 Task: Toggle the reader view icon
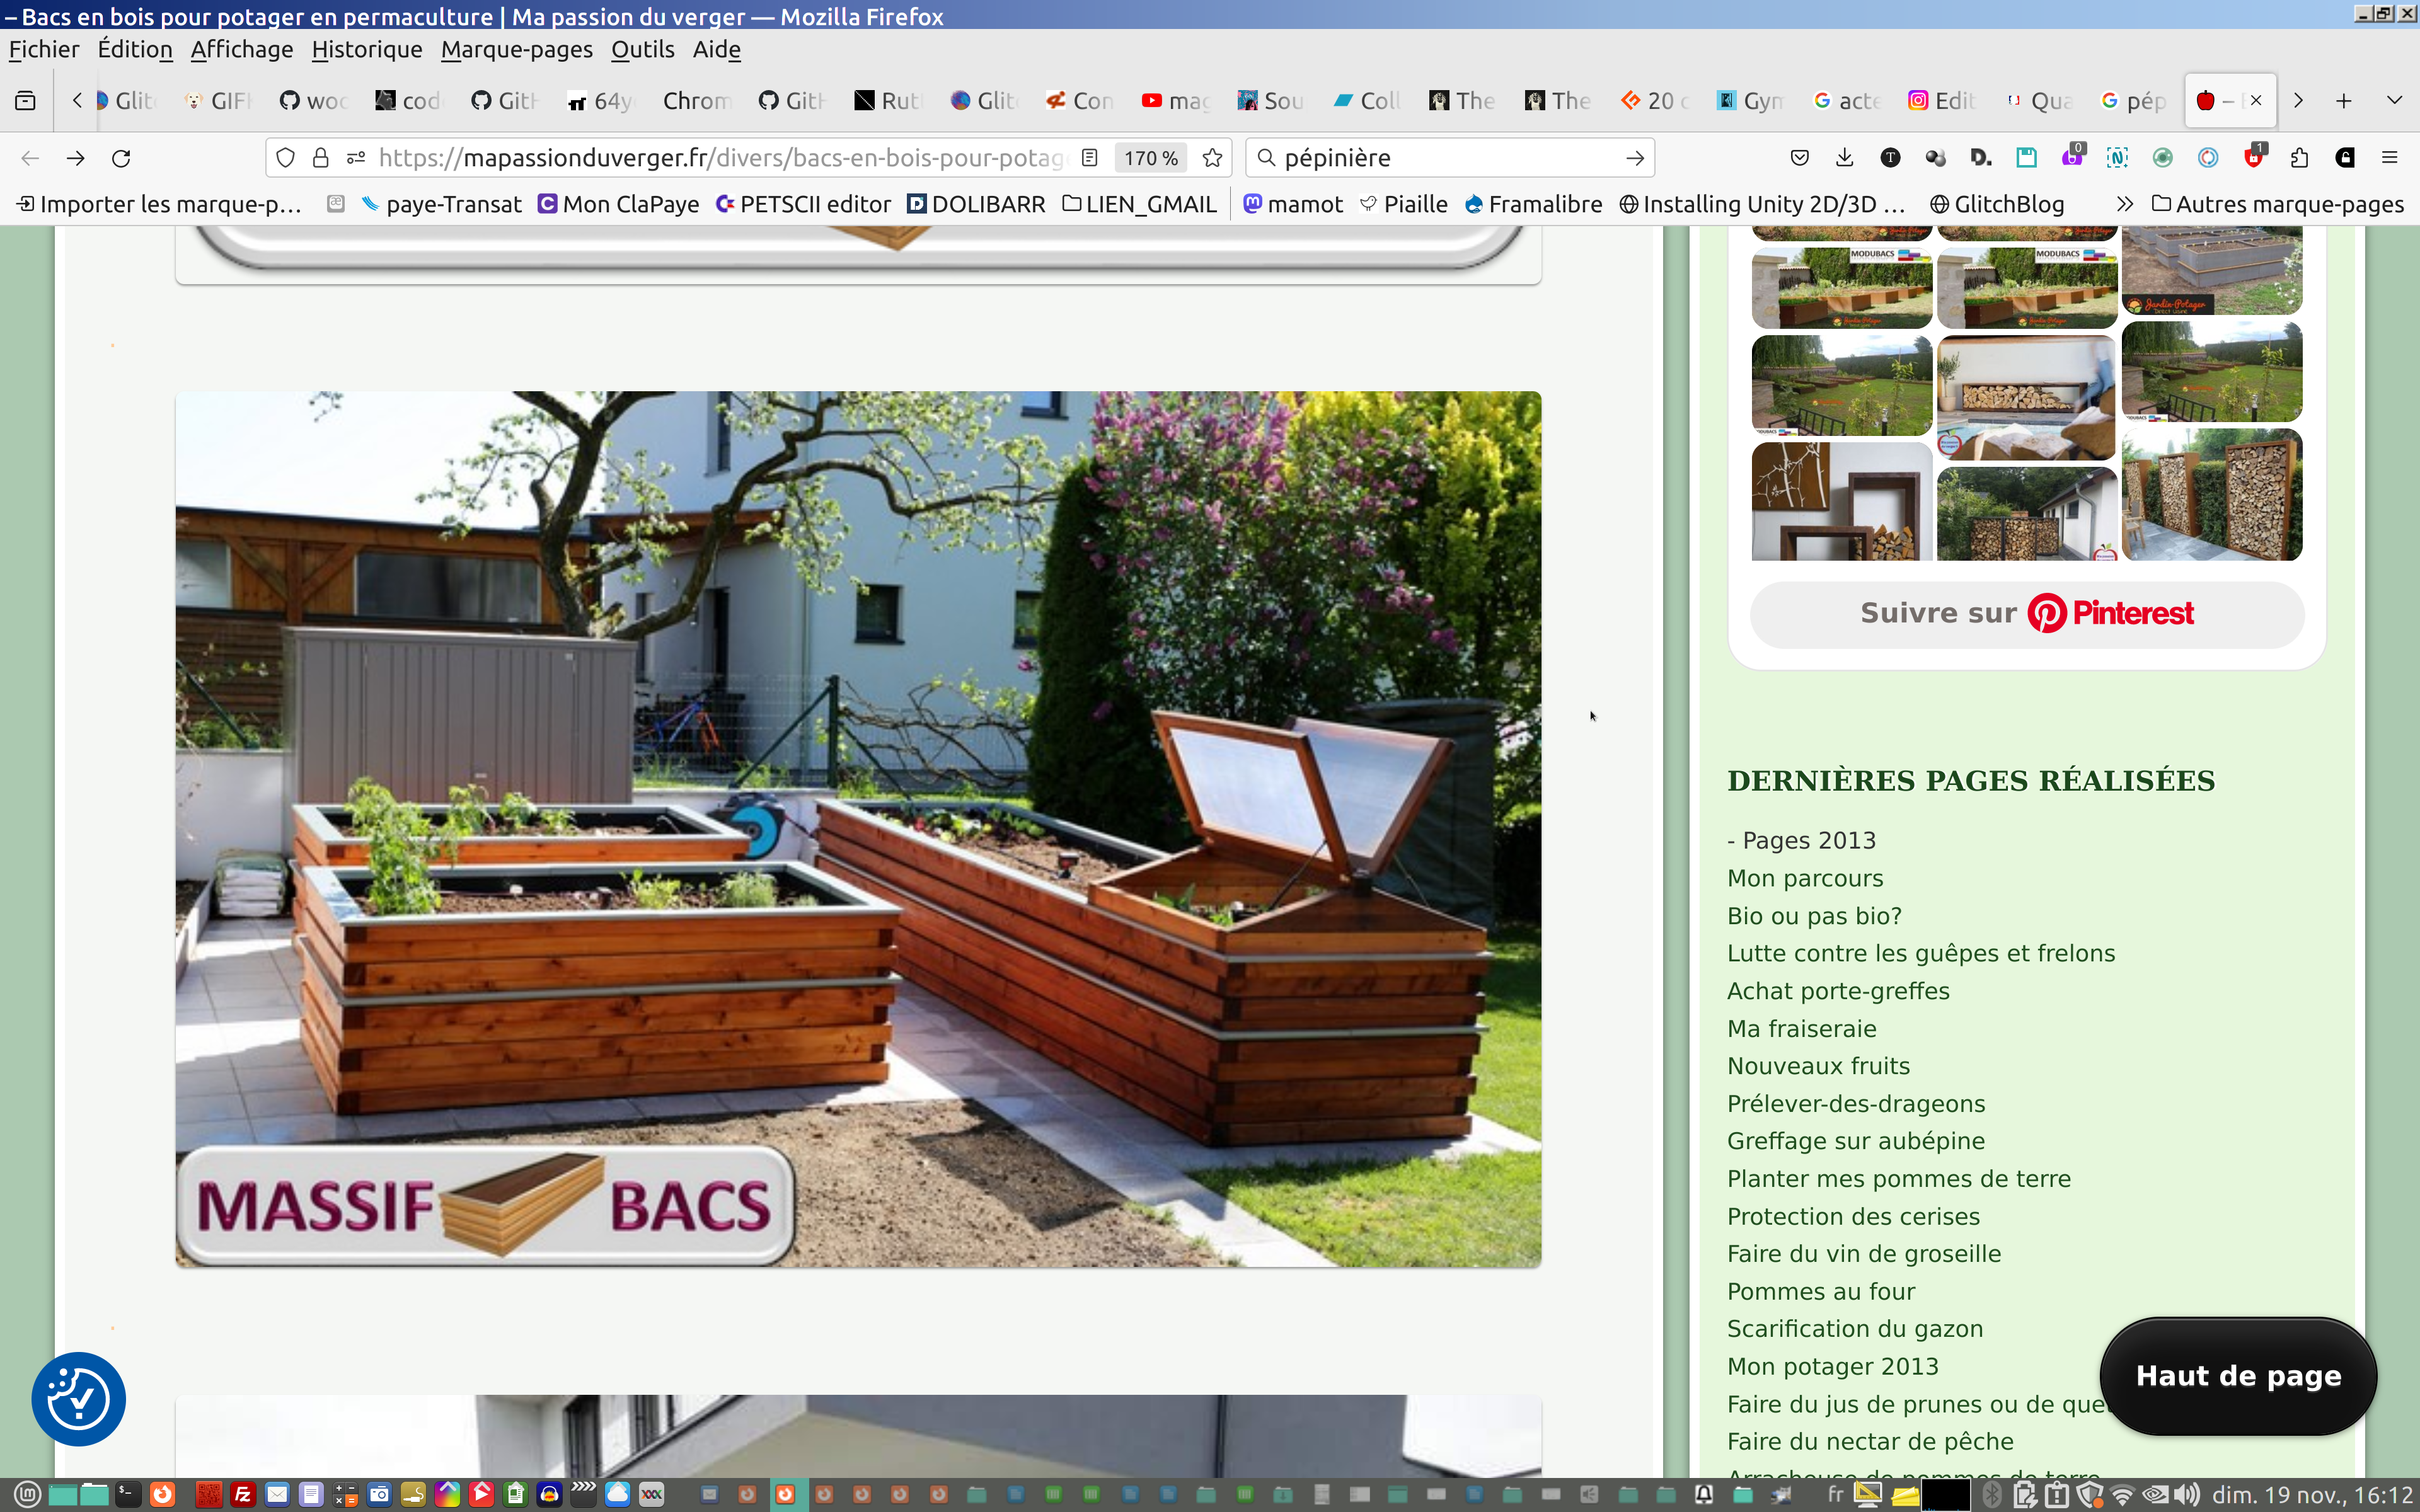coord(1090,158)
